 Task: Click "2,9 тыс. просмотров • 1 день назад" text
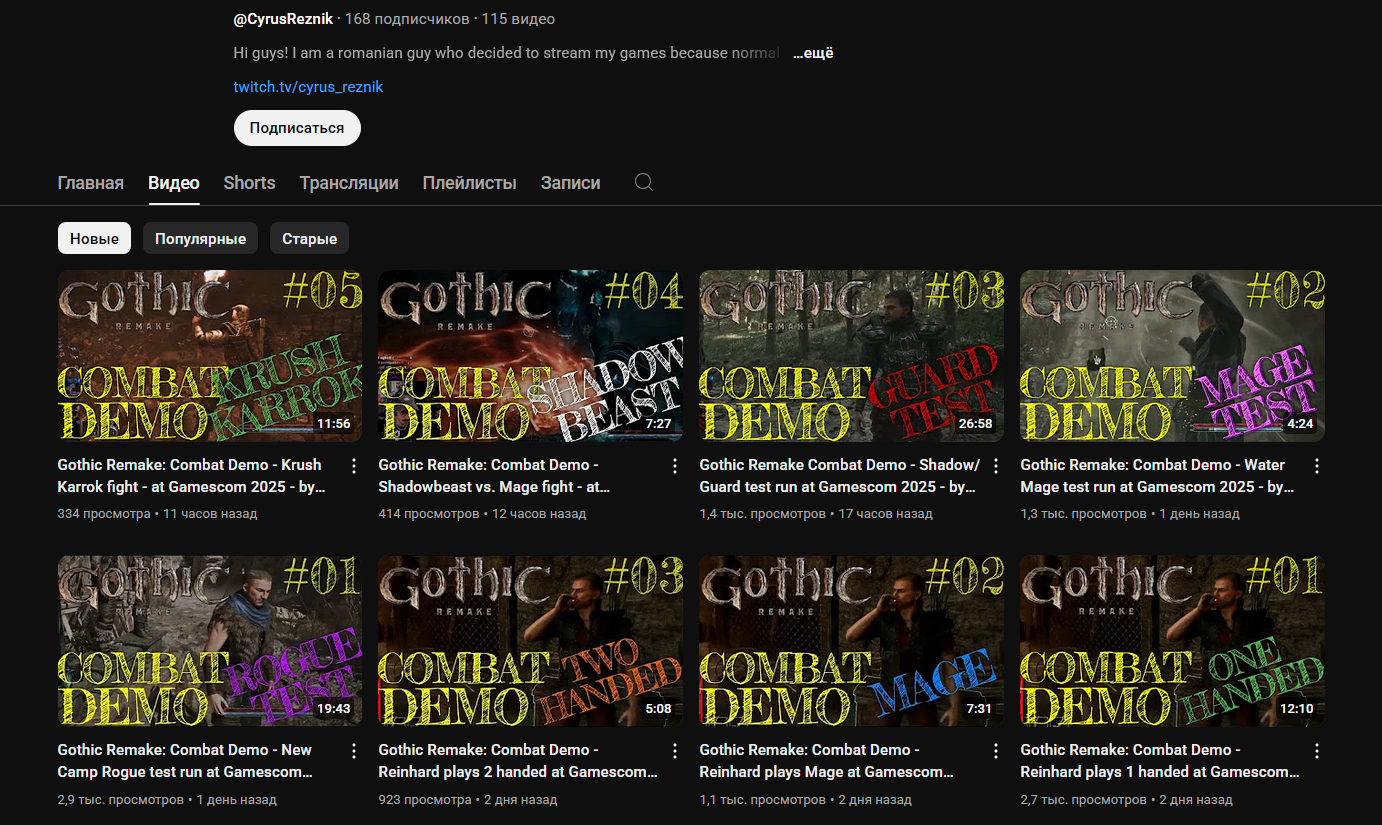coord(167,800)
